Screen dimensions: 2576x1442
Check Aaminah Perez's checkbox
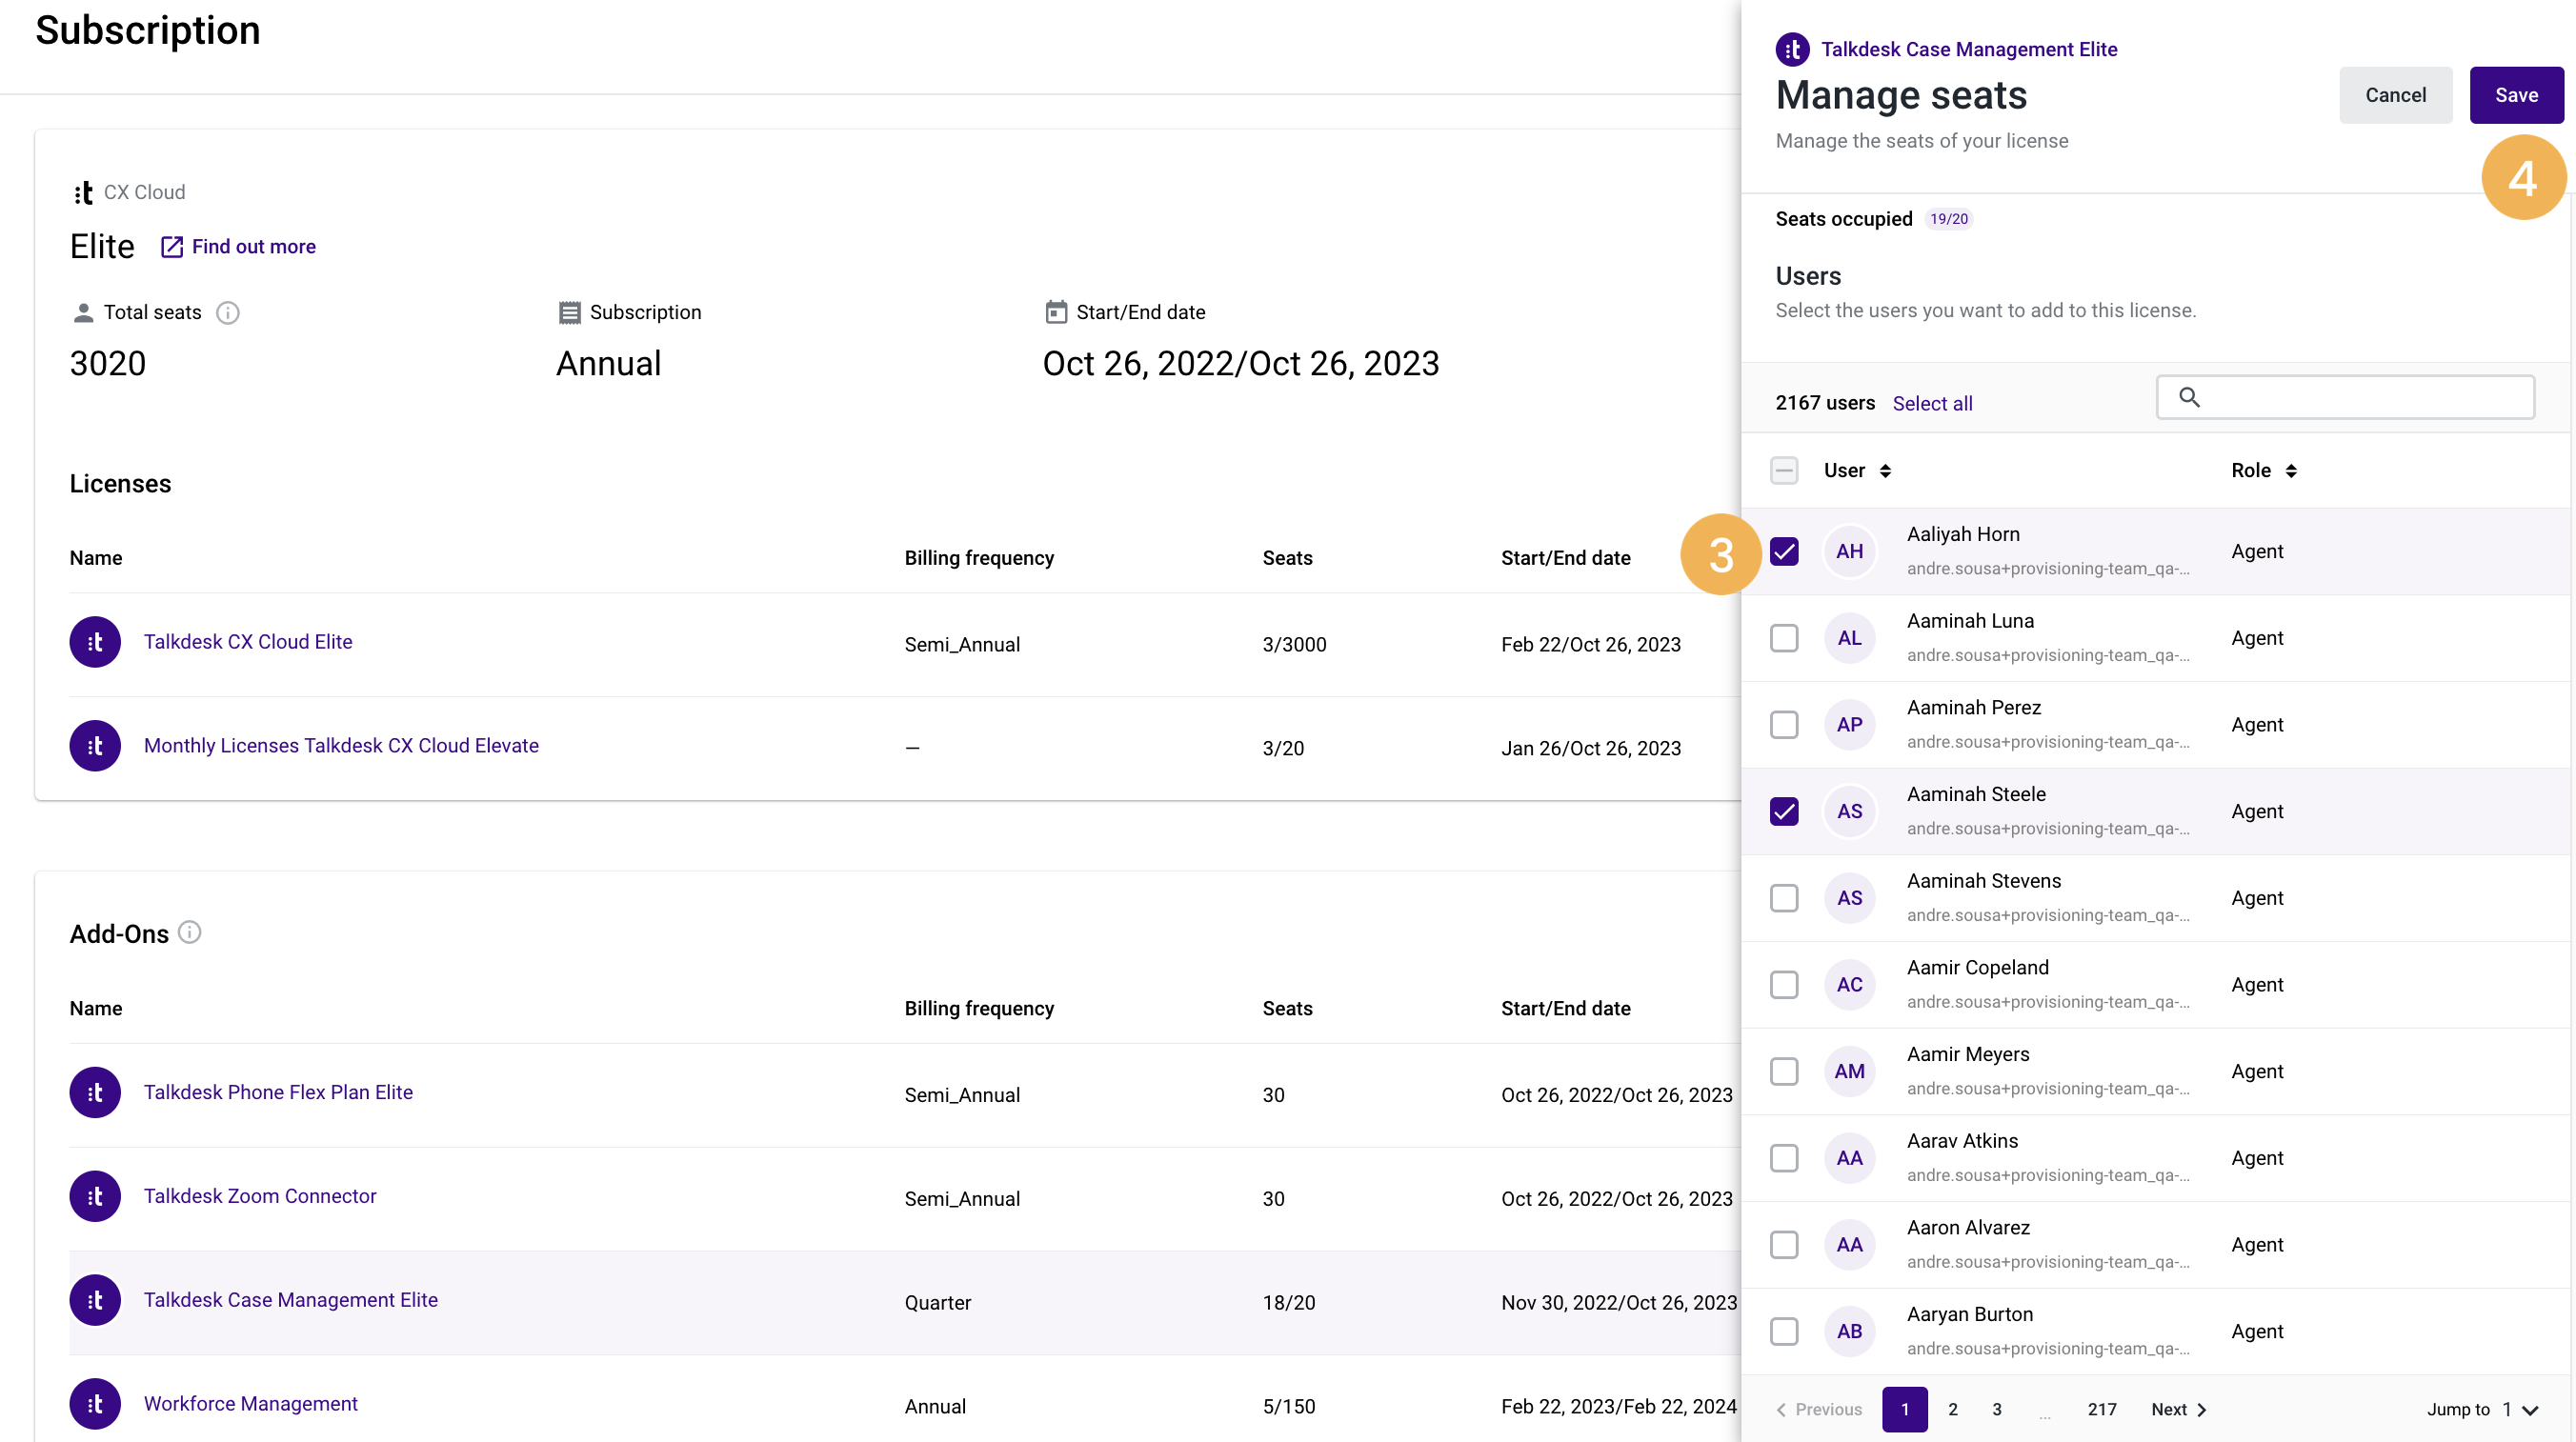click(1784, 725)
